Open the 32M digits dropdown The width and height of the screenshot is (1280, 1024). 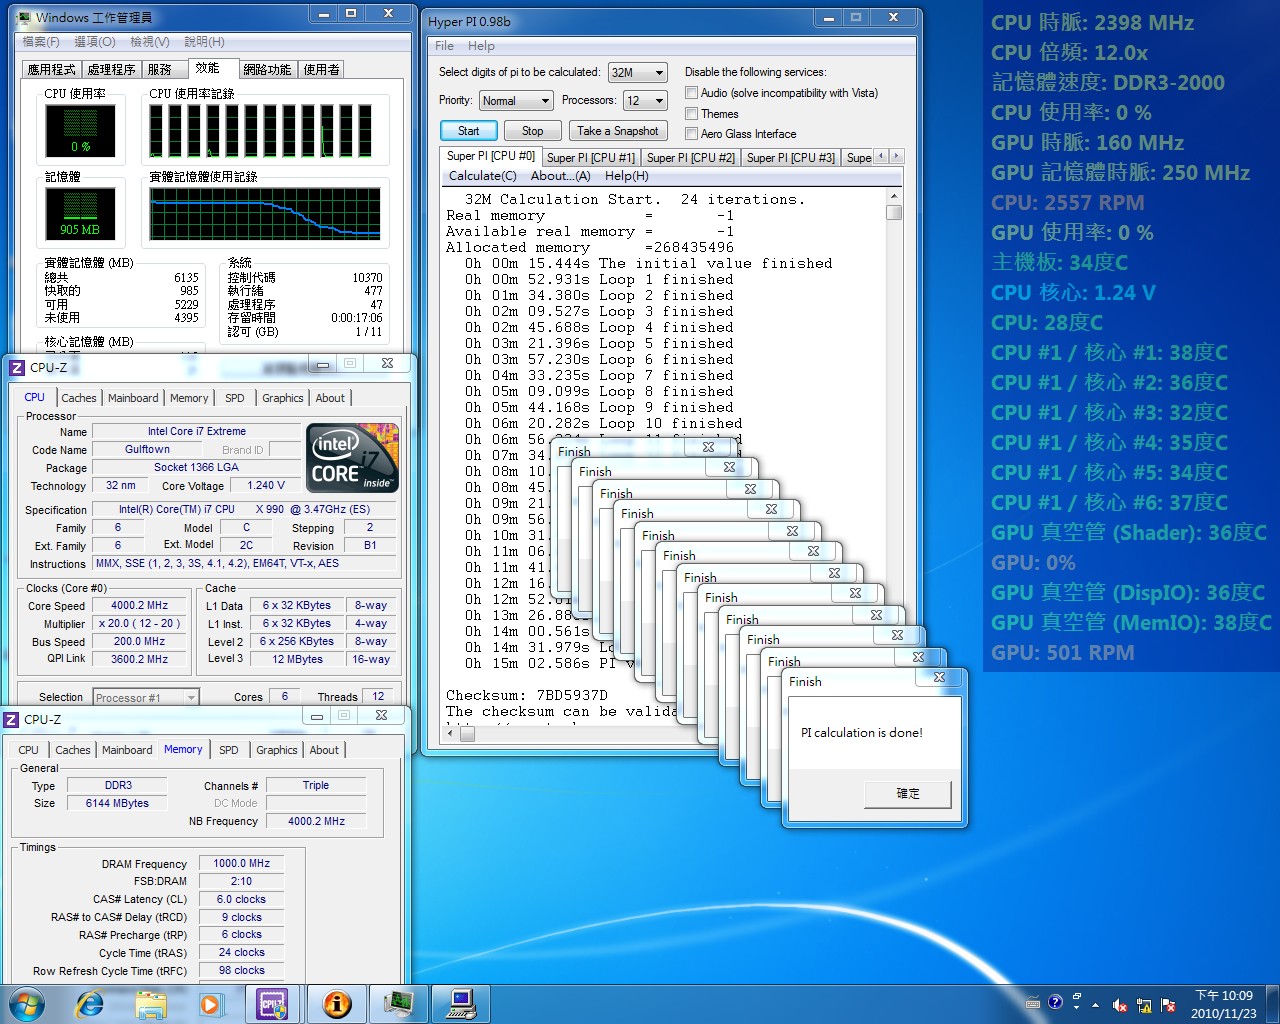(637, 72)
